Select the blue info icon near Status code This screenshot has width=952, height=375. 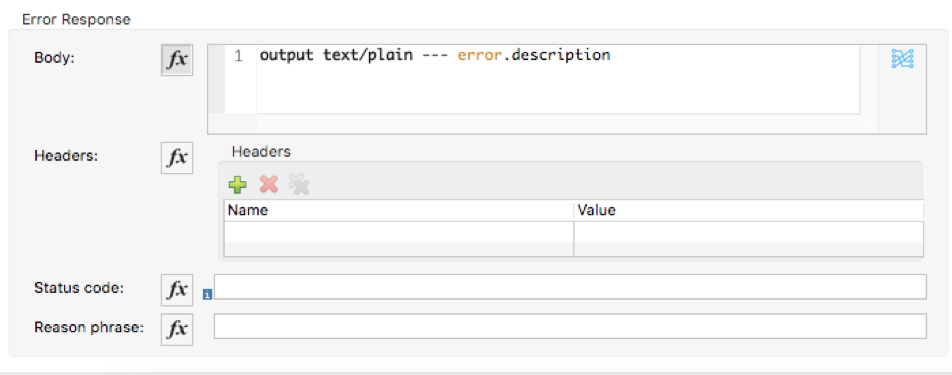[207, 295]
